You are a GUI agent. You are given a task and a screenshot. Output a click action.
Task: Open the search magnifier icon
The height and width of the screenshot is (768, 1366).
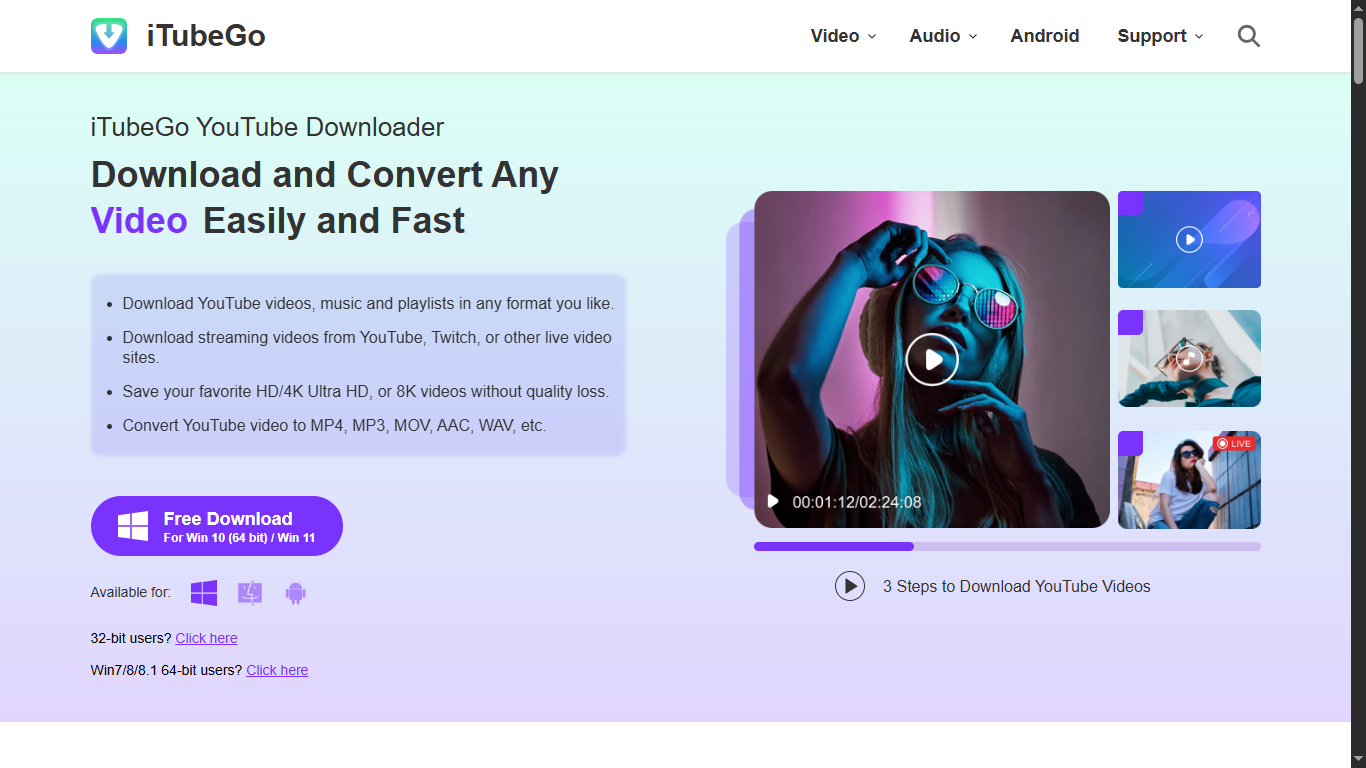pyautogui.click(x=1249, y=36)
